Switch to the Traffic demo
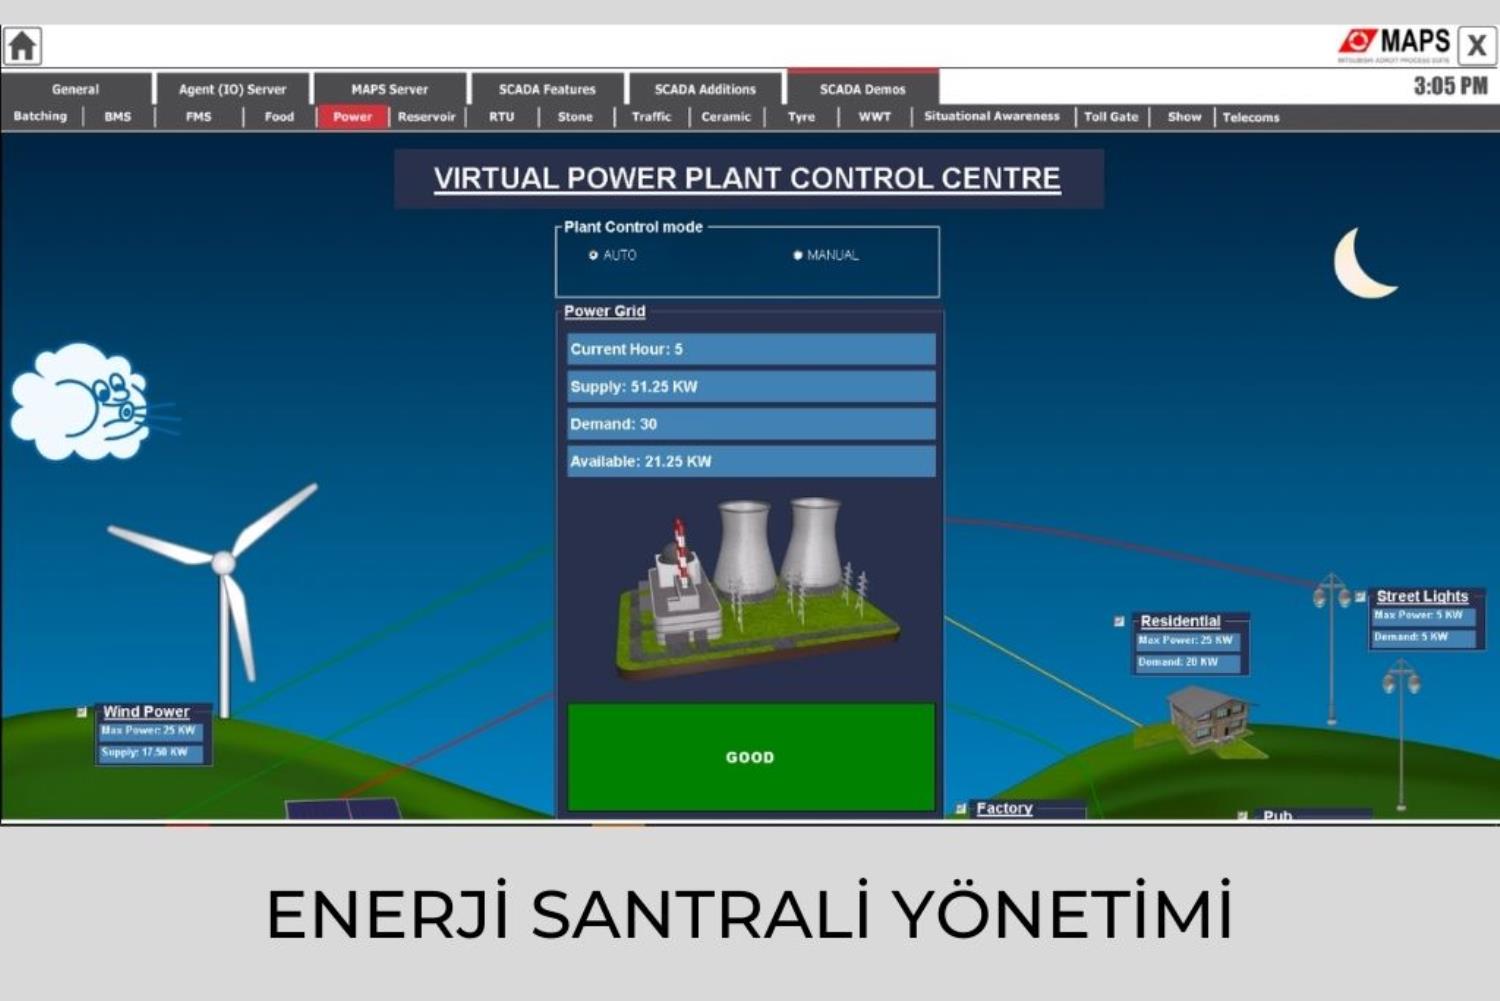 tap(652, 116)
